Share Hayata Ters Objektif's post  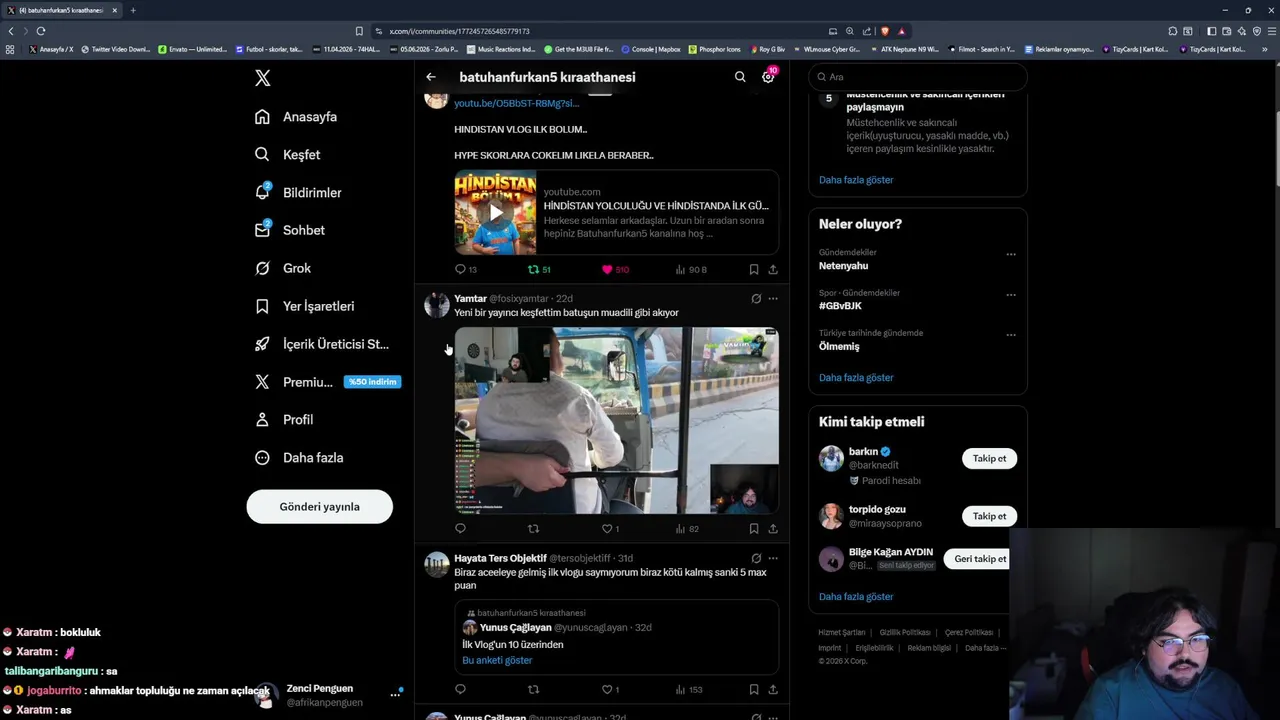tap(773, 689)
